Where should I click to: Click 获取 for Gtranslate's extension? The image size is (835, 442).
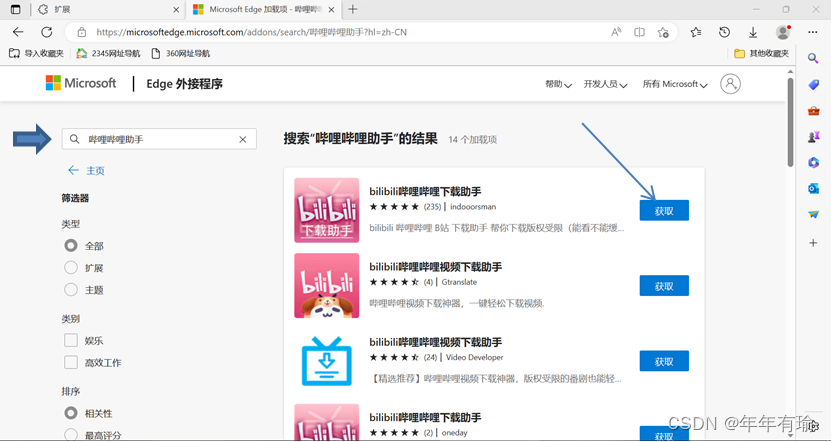pyautogui.click(x=664, y=286)
